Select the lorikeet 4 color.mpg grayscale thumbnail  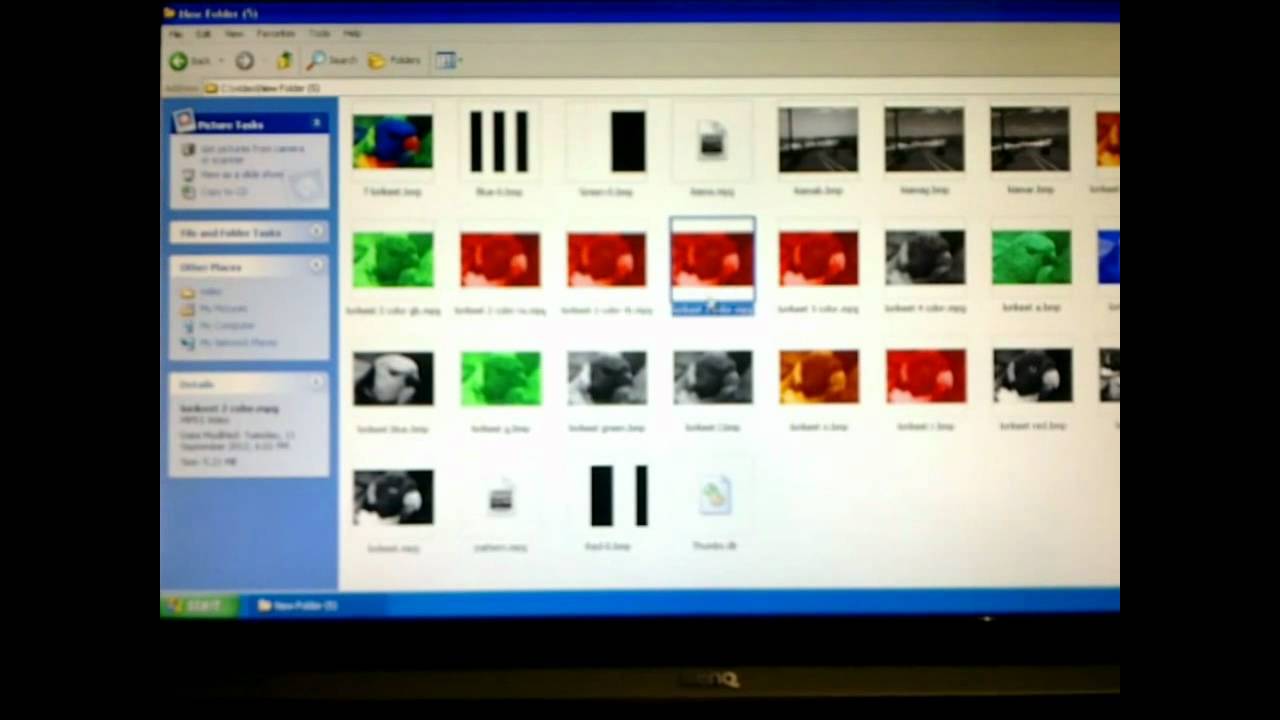tap(925, 258)
